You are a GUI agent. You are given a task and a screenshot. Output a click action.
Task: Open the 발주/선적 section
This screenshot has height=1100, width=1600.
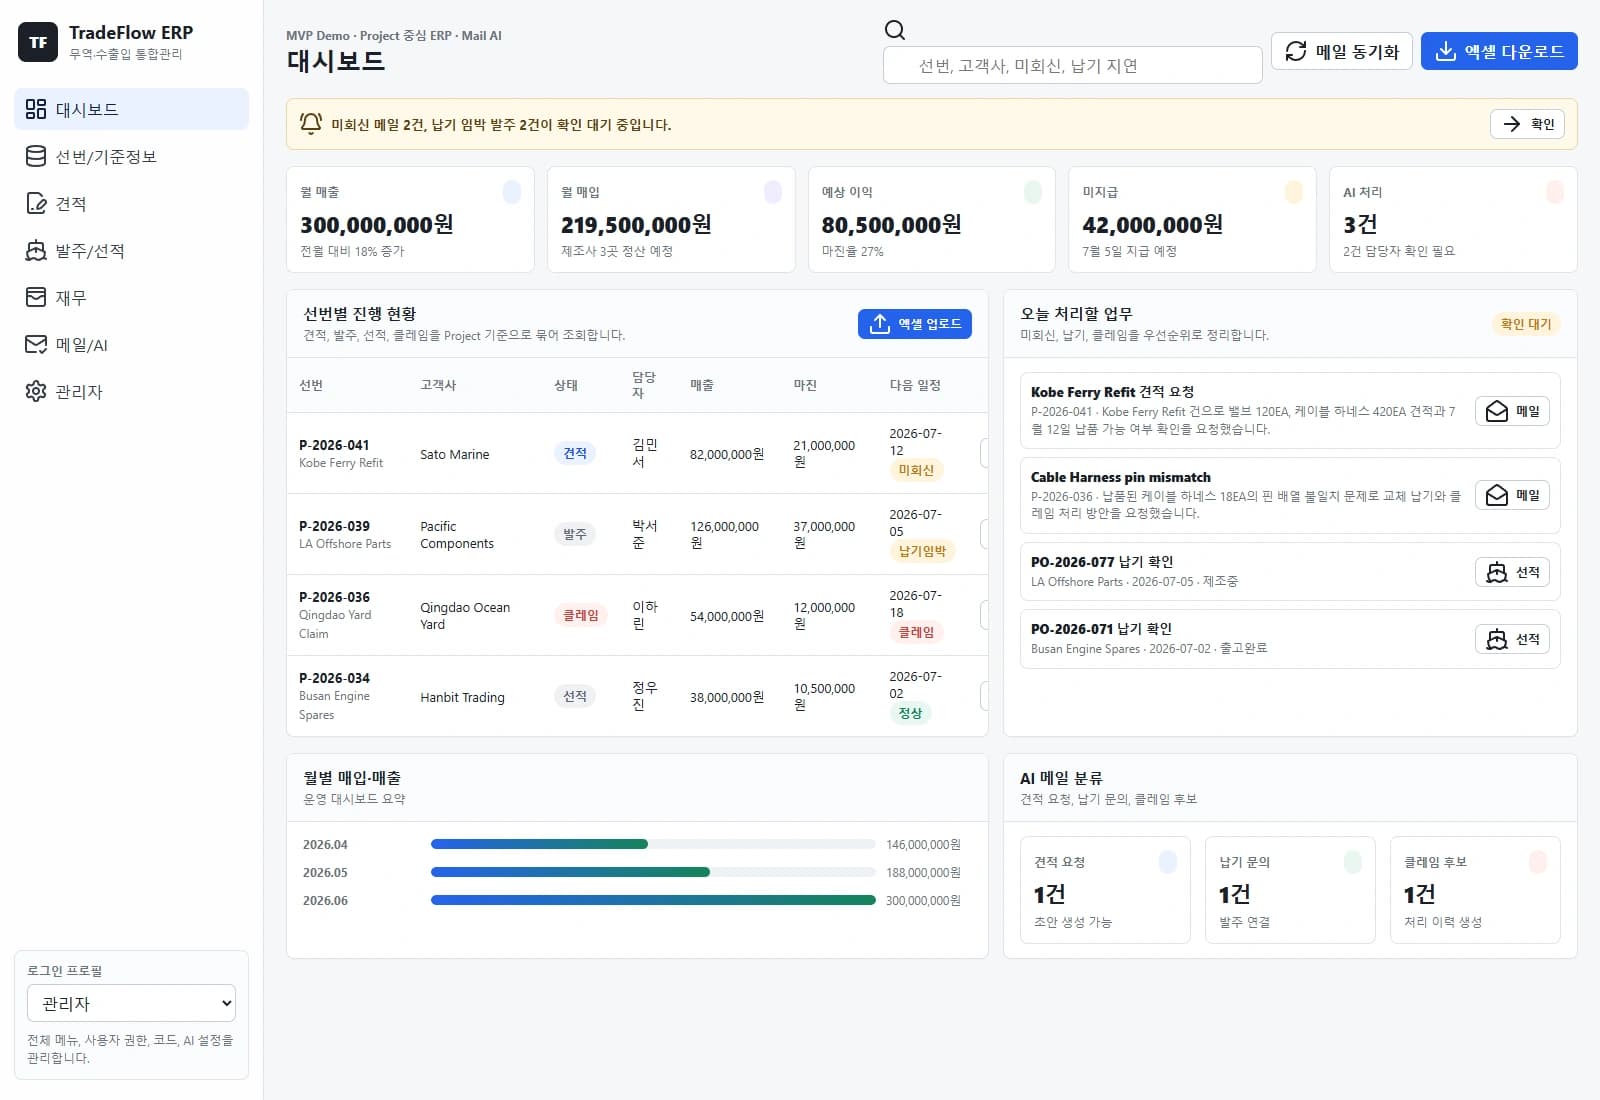pos(132,250)
